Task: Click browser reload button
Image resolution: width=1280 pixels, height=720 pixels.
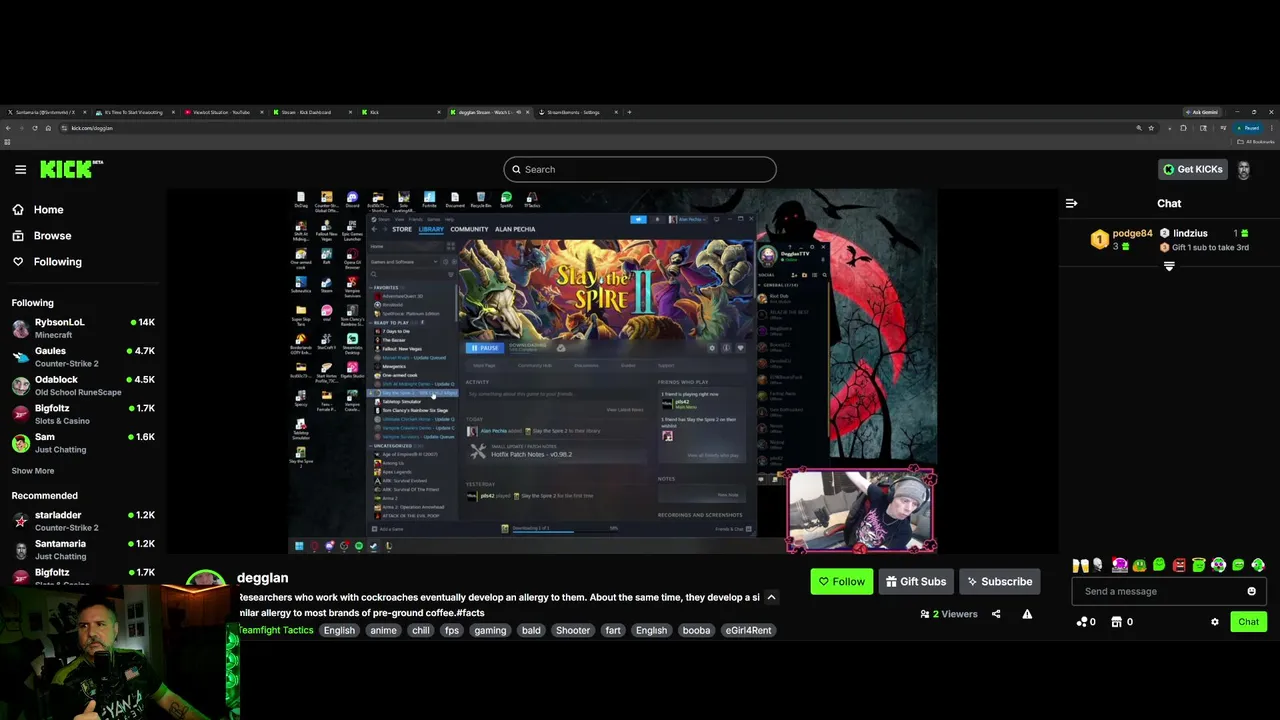Action: [34, 128]
